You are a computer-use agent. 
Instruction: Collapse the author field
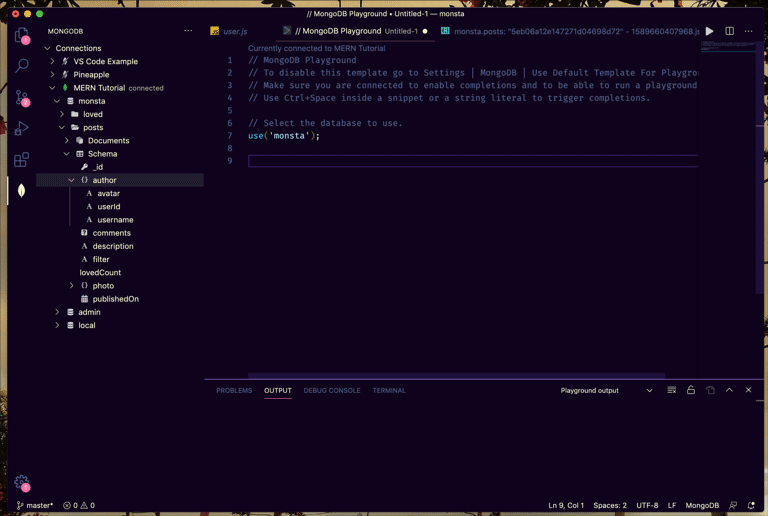(x=72, y=180)
